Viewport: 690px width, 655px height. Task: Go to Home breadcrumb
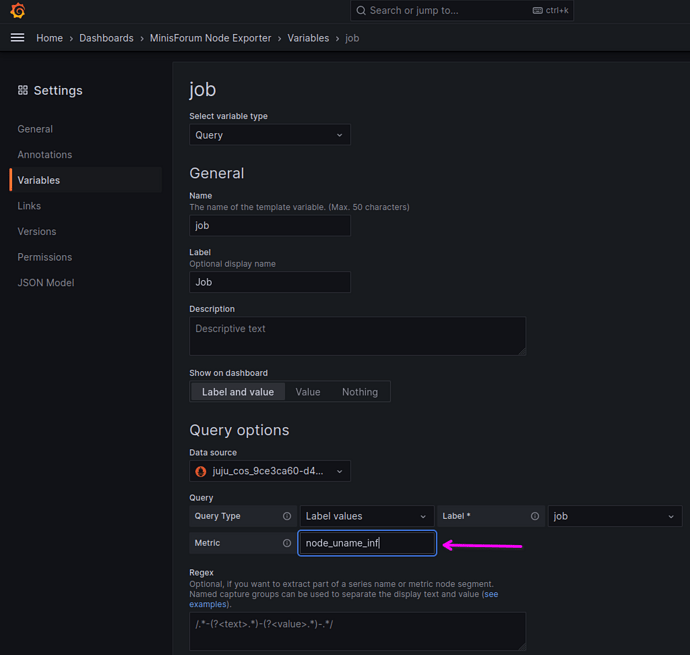49,38
